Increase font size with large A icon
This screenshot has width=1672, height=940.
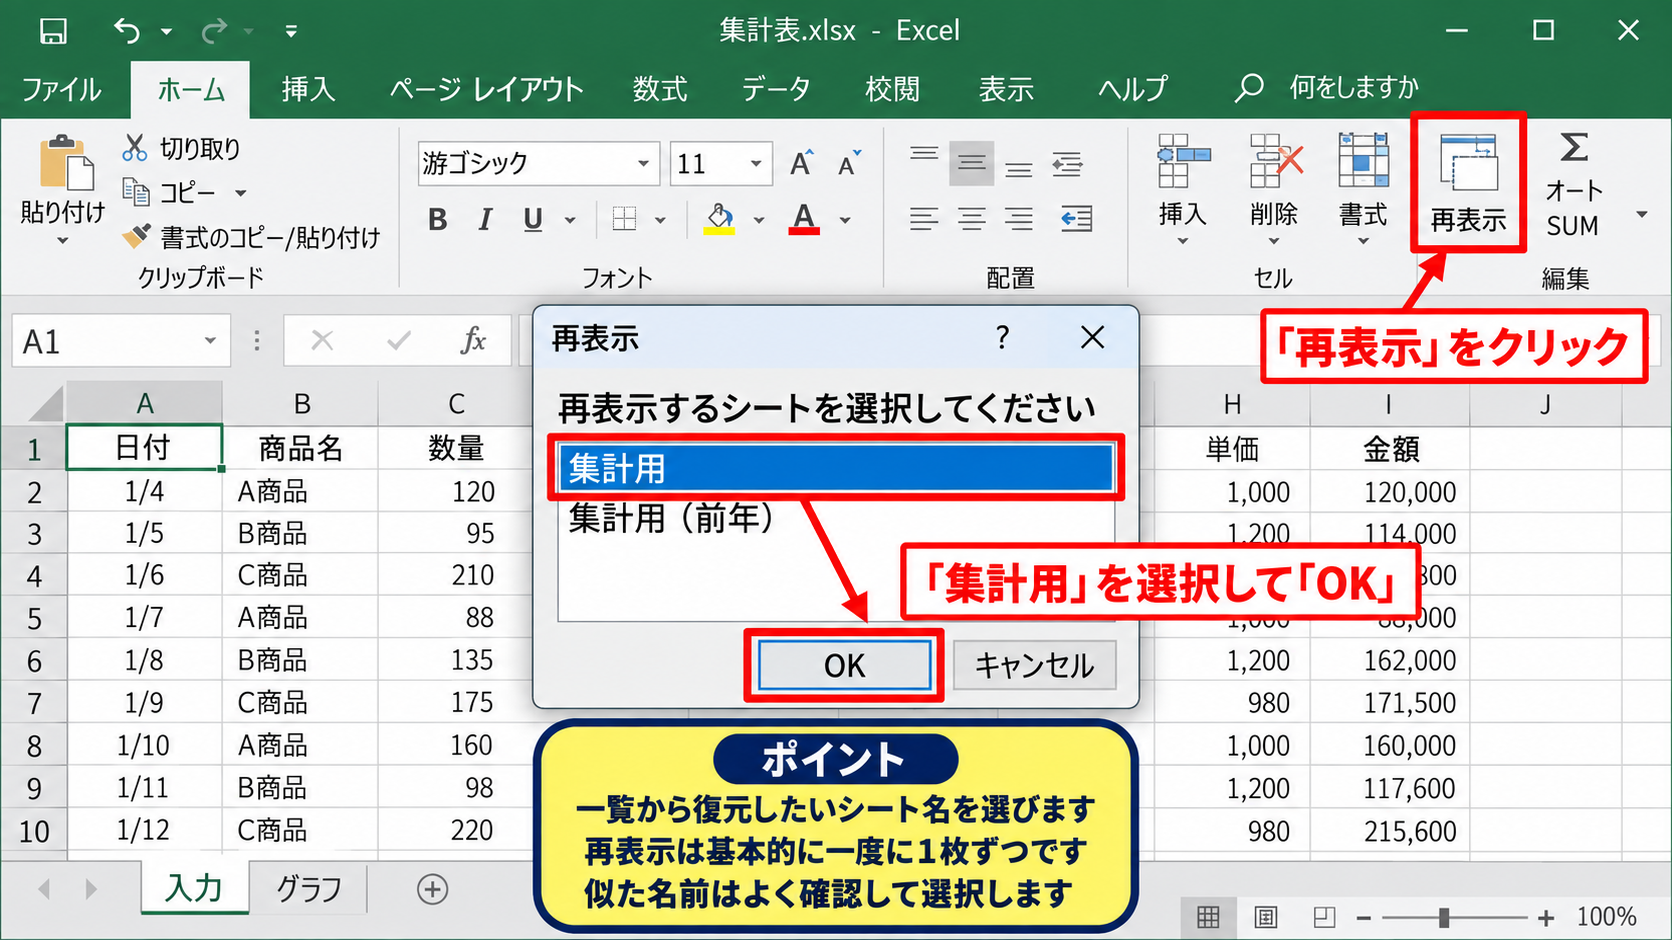click(802, 163)
